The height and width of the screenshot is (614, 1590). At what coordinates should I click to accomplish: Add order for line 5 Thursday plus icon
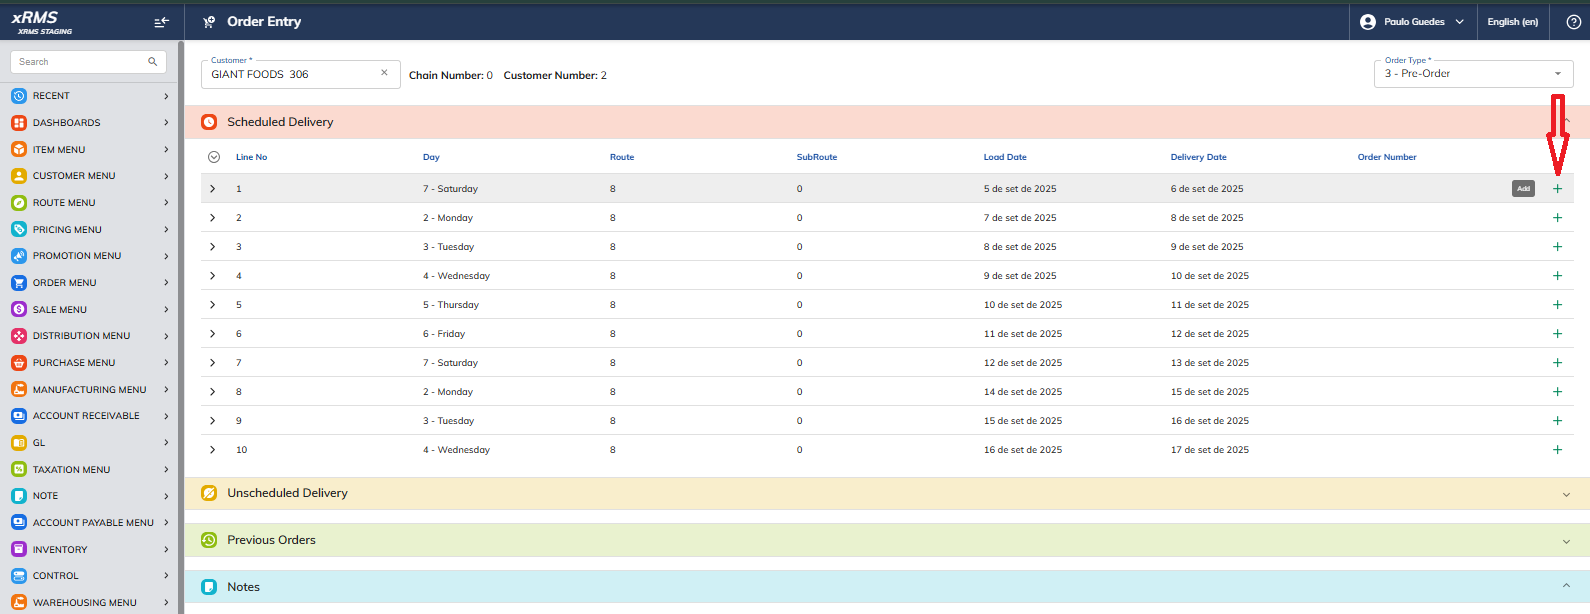click(1557, 305)
